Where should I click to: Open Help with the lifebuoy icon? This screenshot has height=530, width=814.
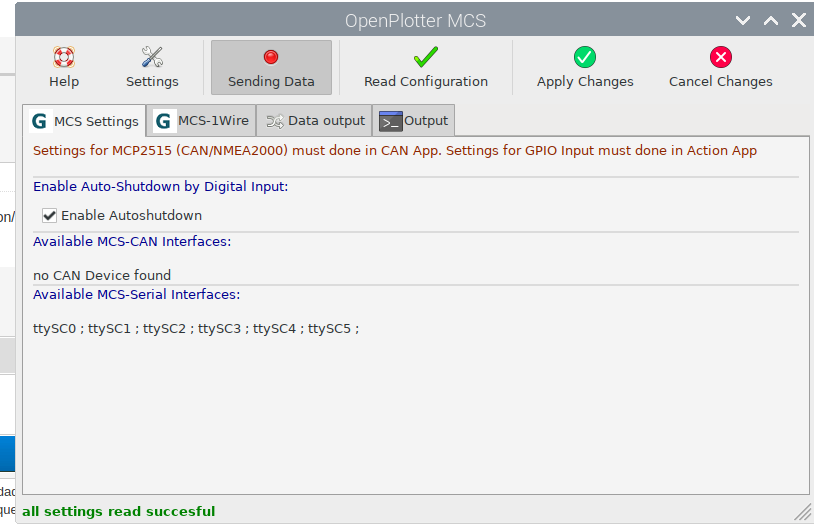[64, 67]
